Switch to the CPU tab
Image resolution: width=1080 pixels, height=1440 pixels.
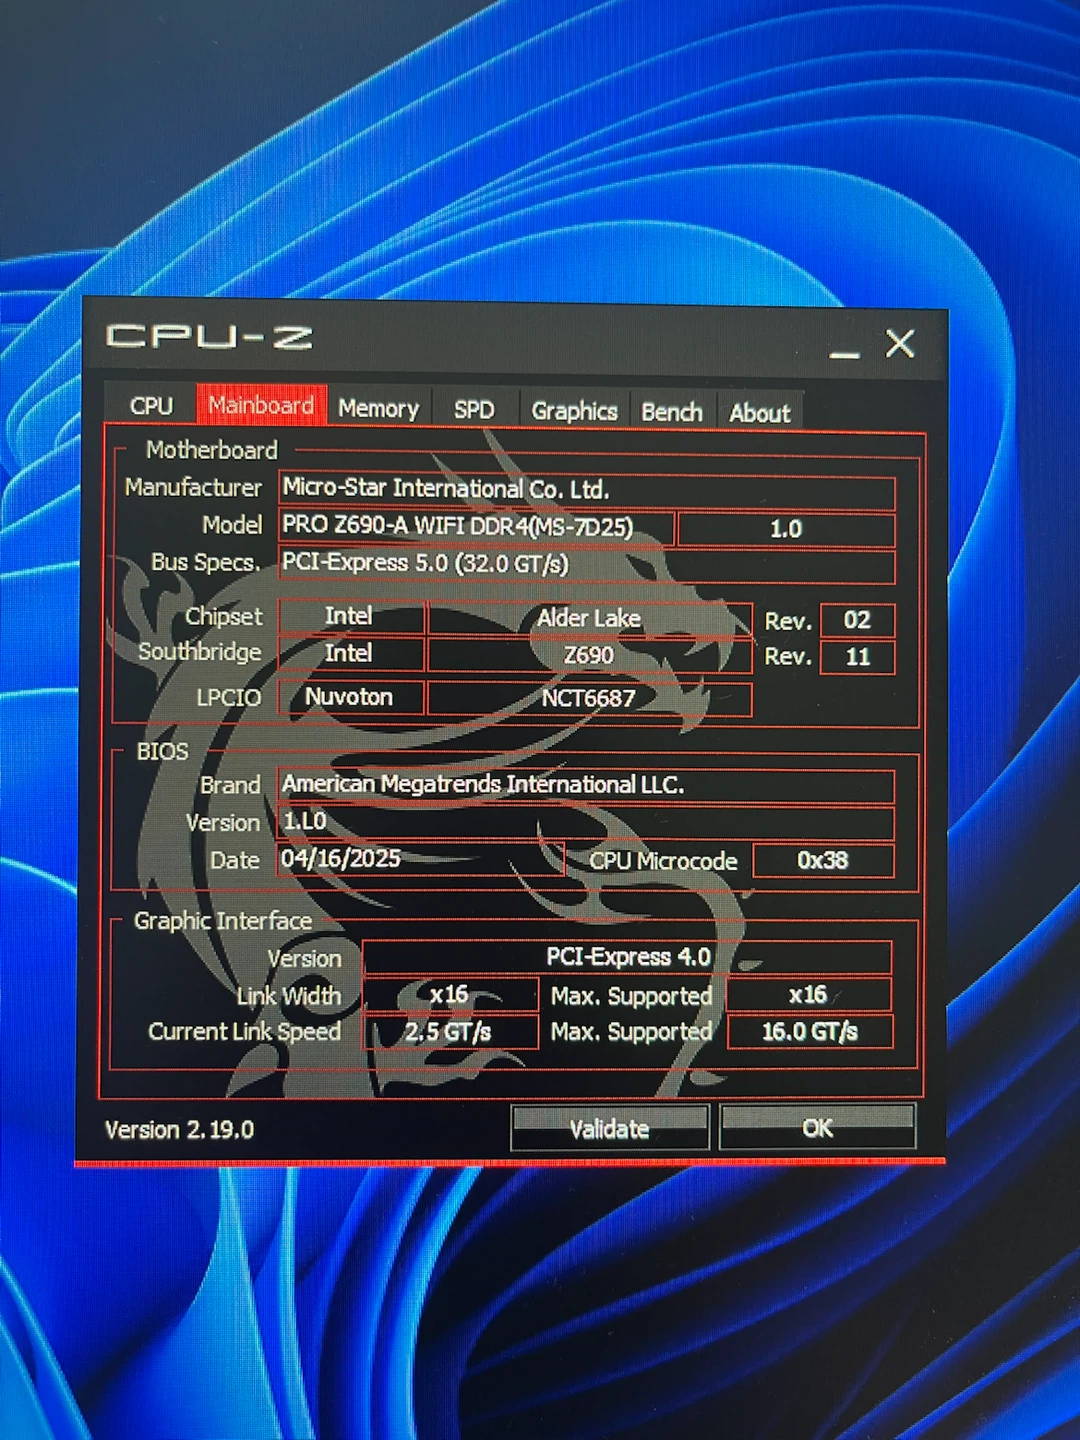[x=151, y=405]
